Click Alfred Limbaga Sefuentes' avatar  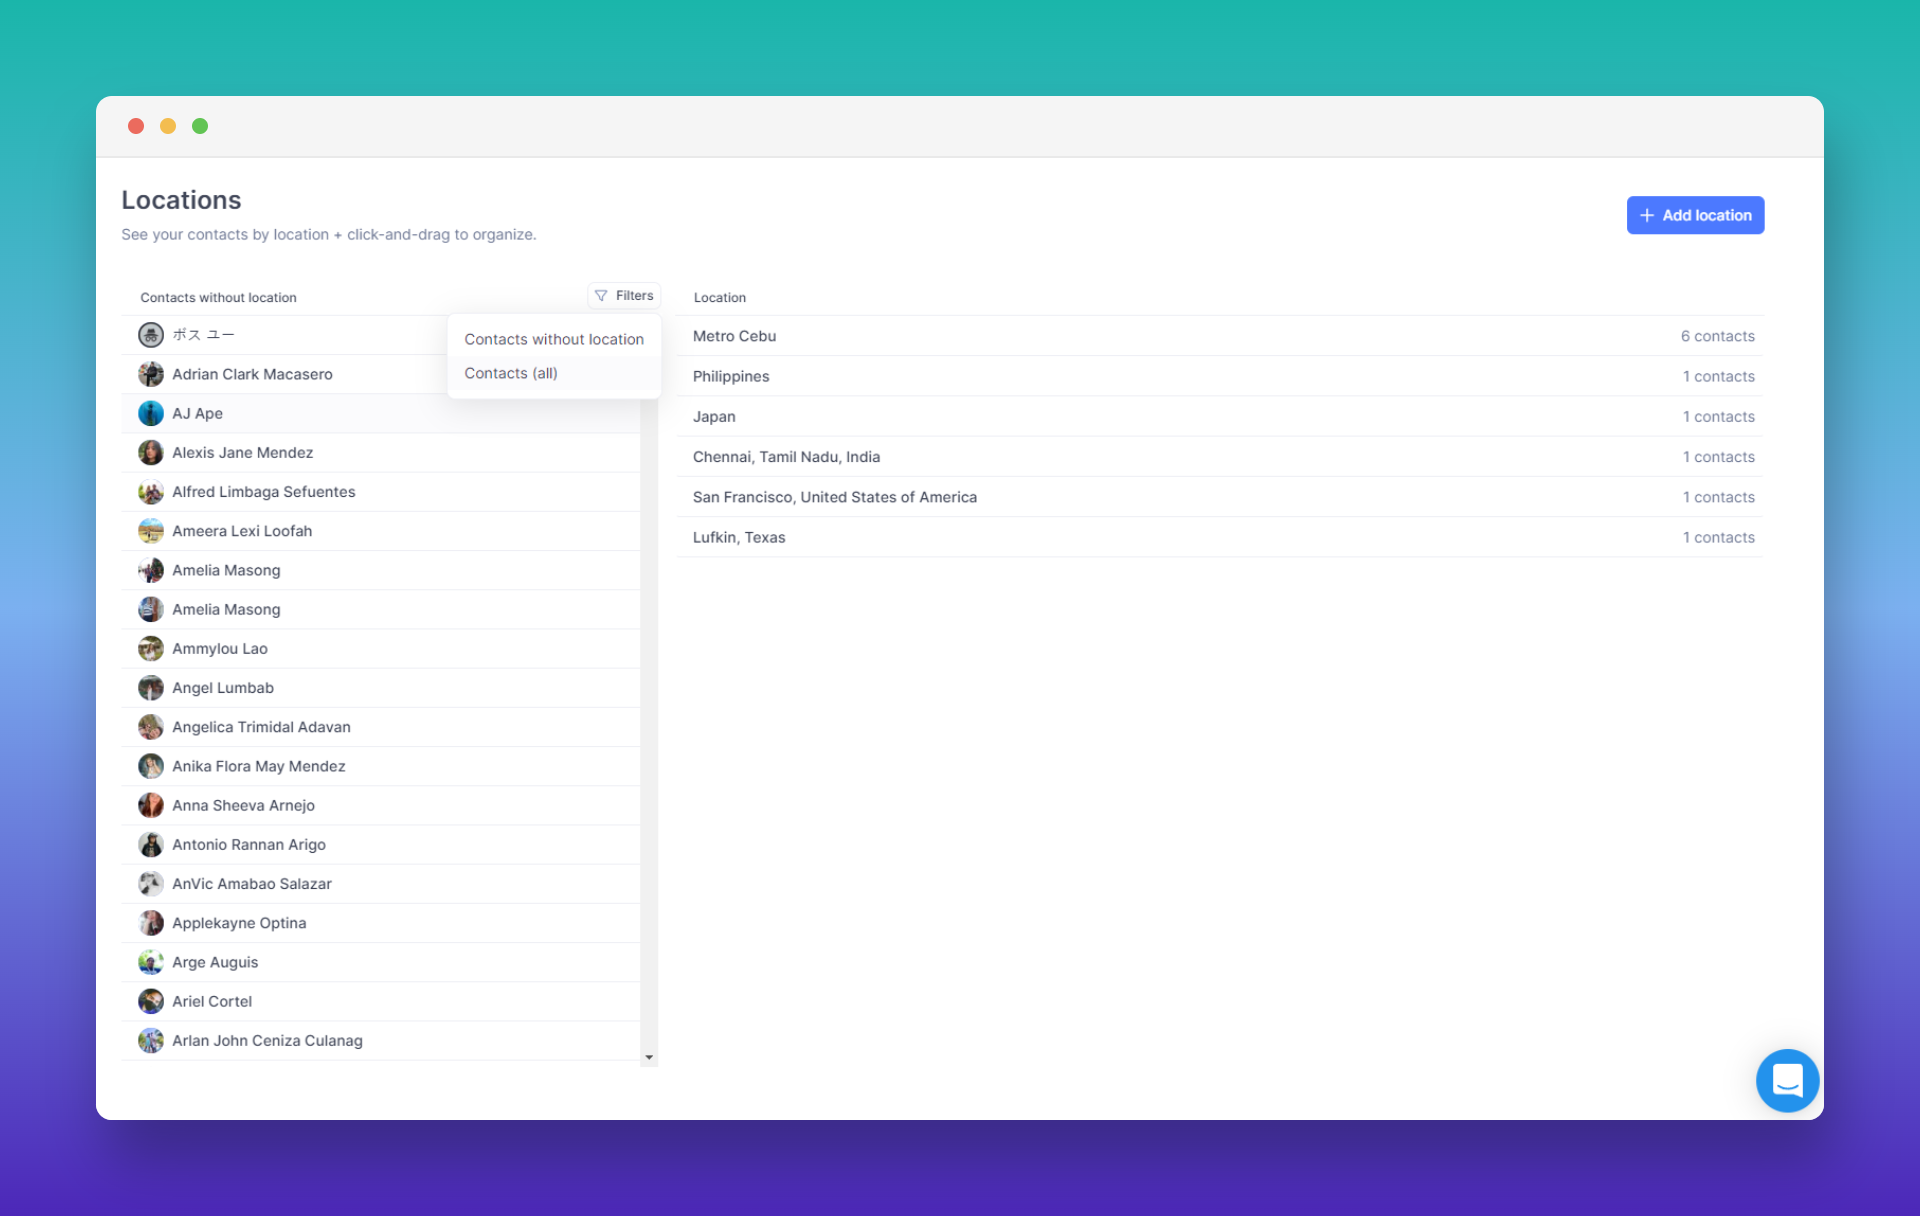click(x=151, y=492)
